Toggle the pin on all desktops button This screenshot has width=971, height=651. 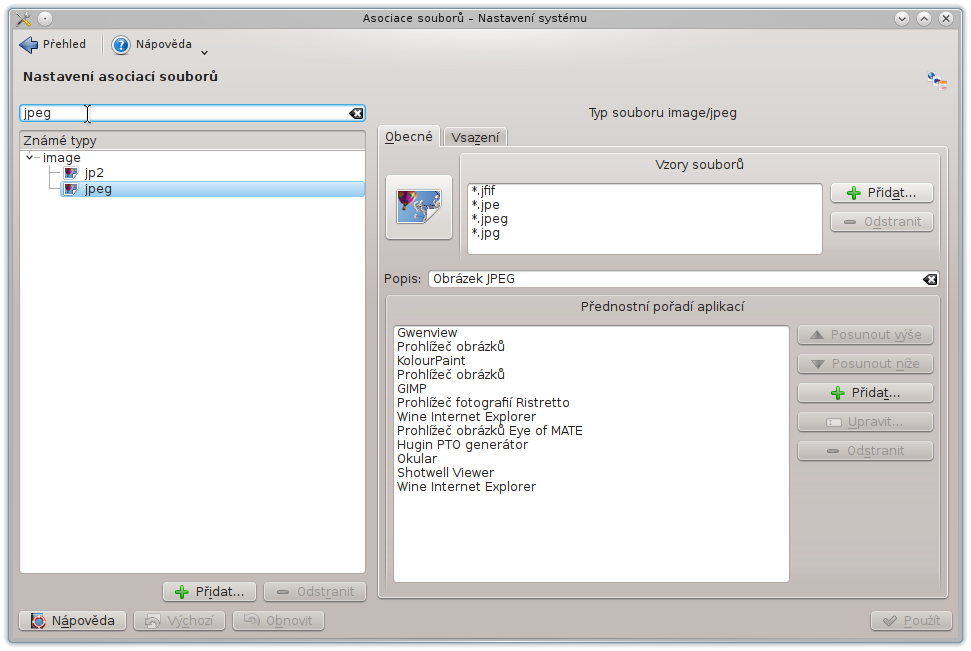click(45, 19)
